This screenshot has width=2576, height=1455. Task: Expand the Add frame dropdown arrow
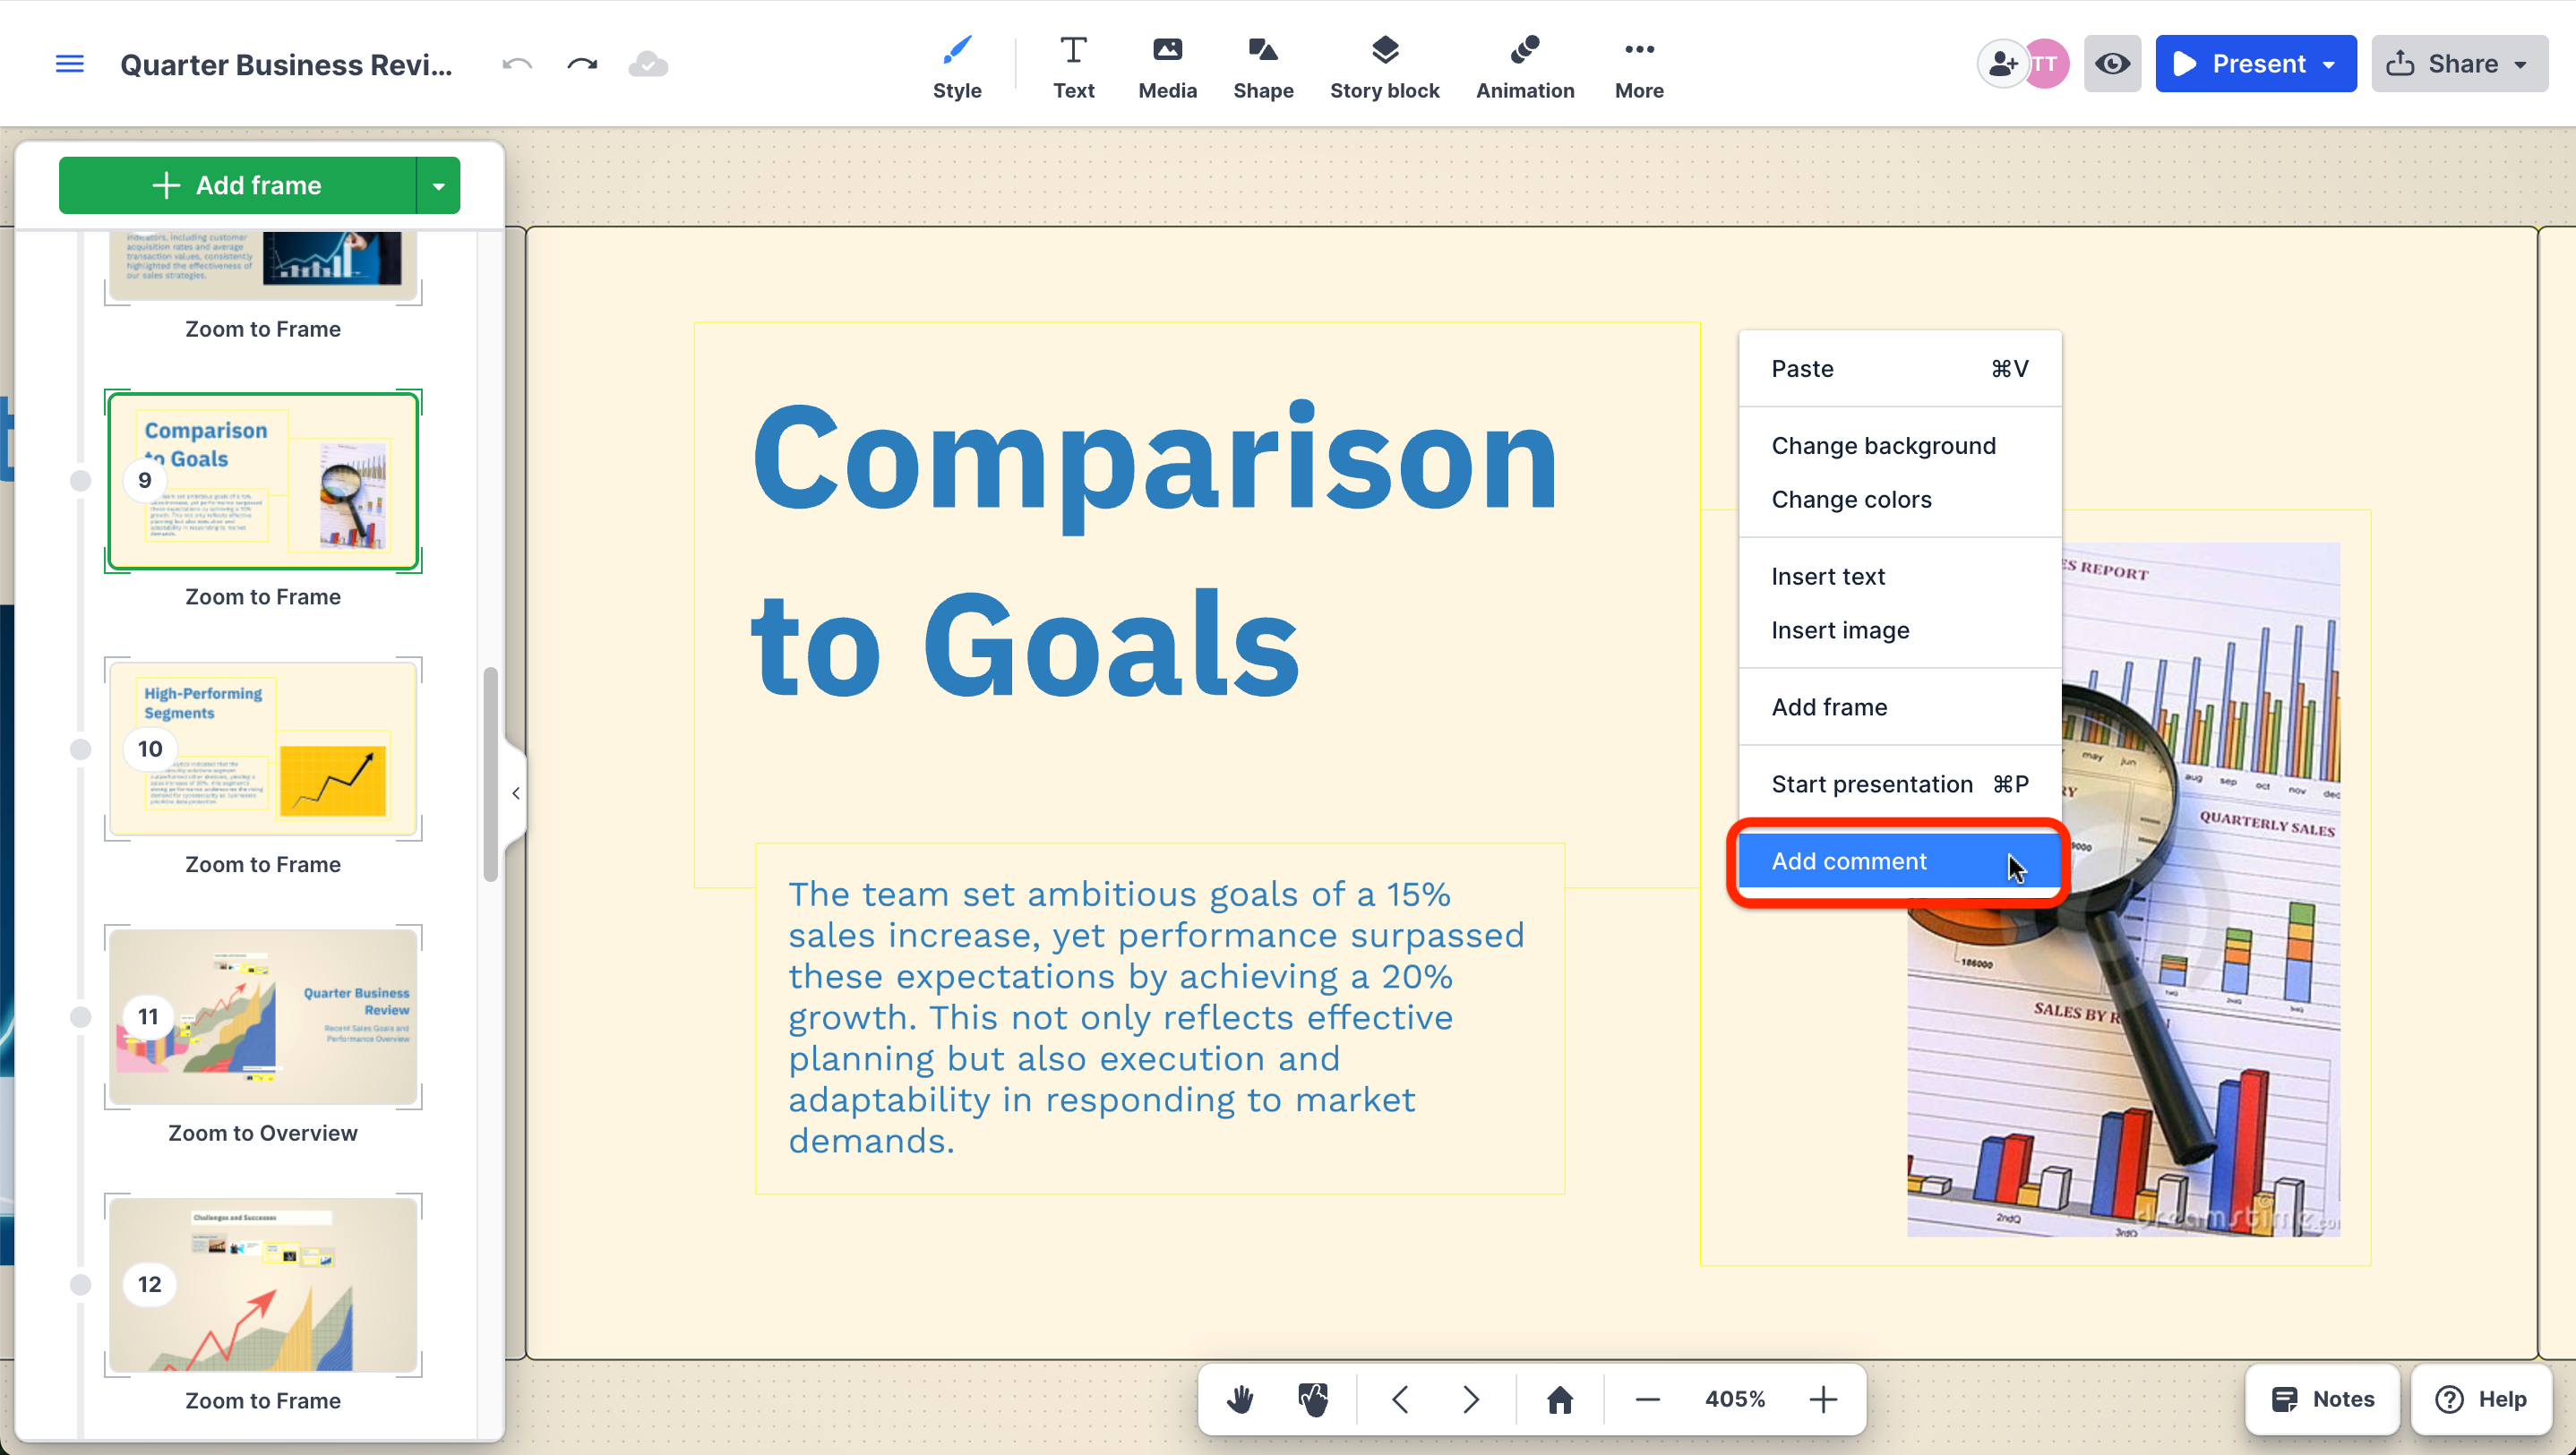point(438,185)
